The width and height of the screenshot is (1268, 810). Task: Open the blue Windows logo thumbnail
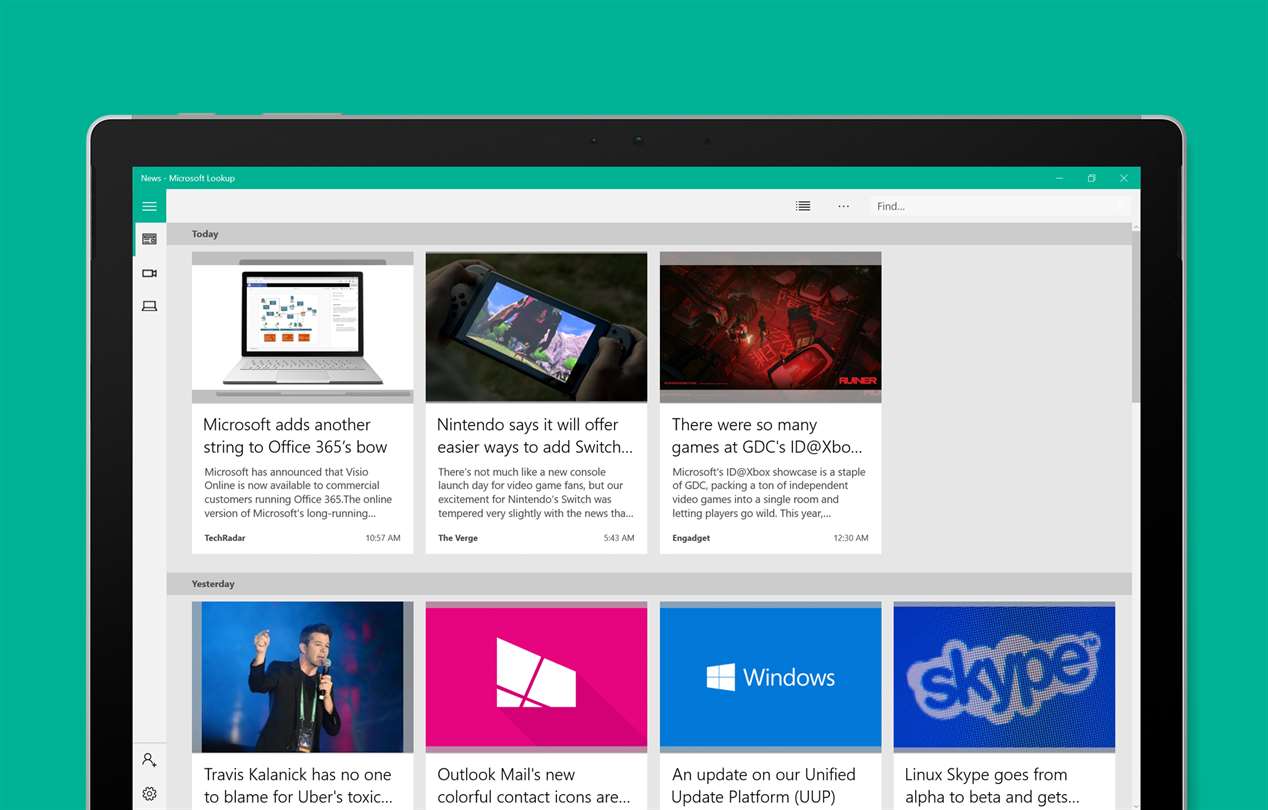coord(770,677)
